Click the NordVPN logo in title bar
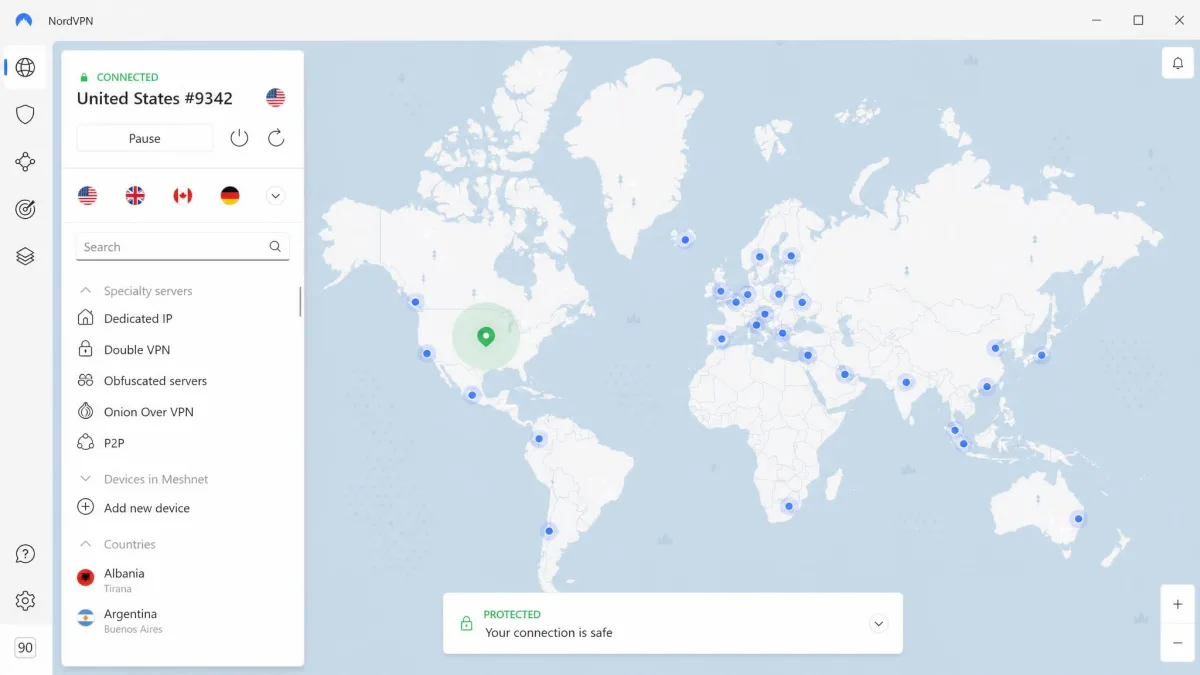 click(24, 20)
